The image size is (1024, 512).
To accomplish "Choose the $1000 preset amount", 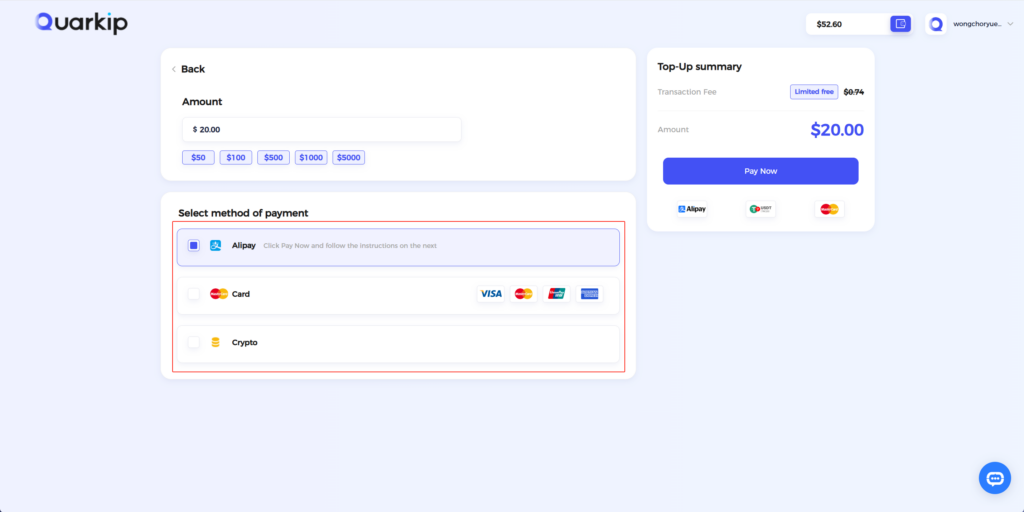I will pyautogui.click(x=311, y=157).
